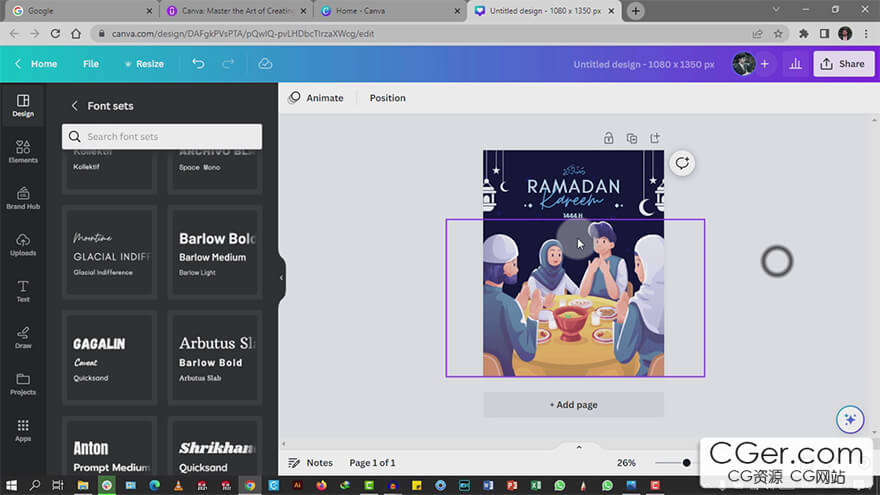Open the File menu
This screenshot has width=880, height=495.
click(x=91, y=64)
